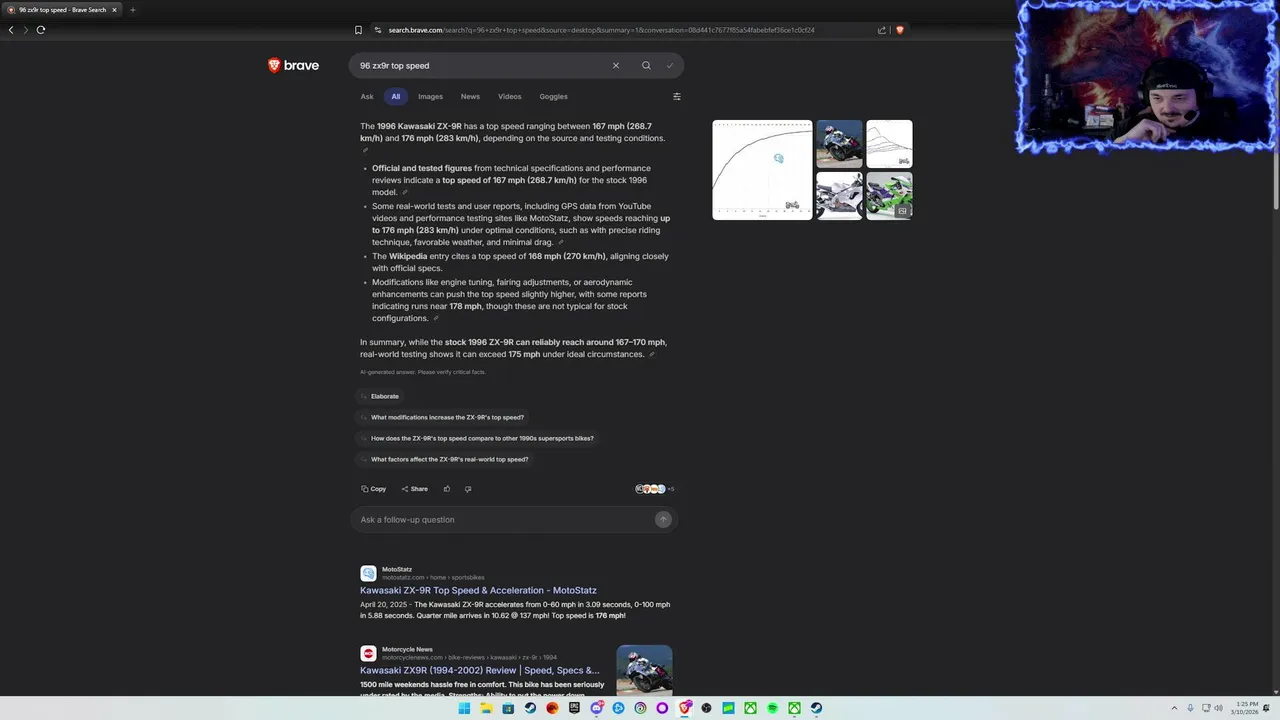Image resolution: width=1280 pixels, height=720 pixels.
Task: Send the follow-up with the arrow button
Action: click(x=663, y=520)
